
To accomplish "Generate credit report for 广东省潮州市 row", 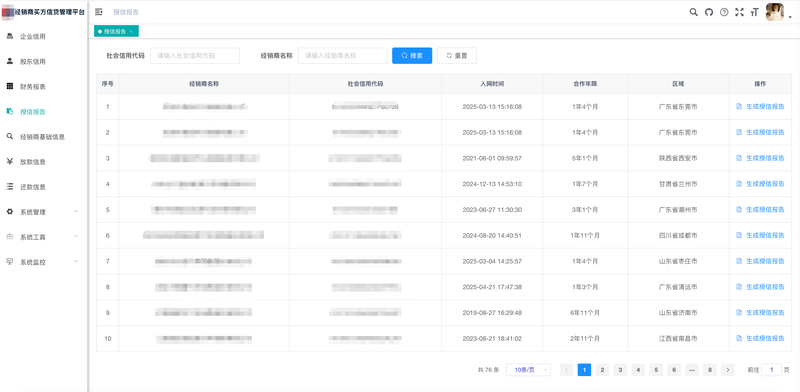I will point(760,209).
